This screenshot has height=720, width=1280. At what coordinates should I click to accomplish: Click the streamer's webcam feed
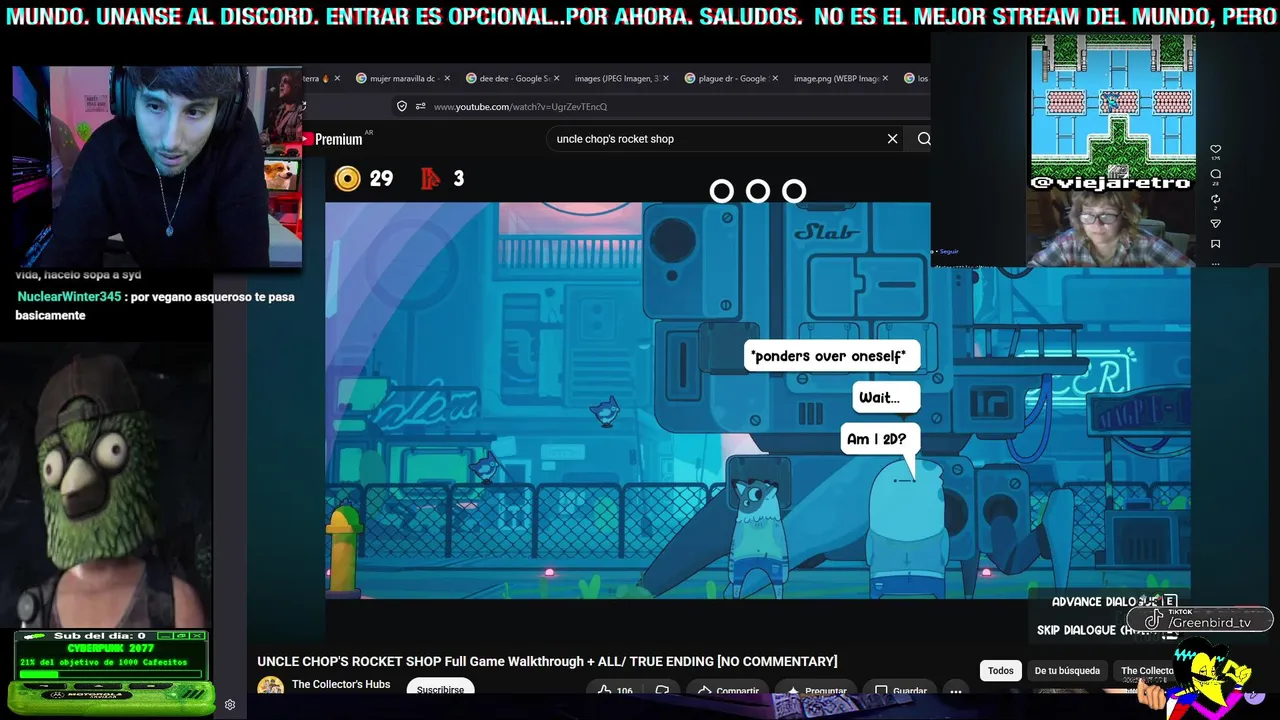(157, 167)
